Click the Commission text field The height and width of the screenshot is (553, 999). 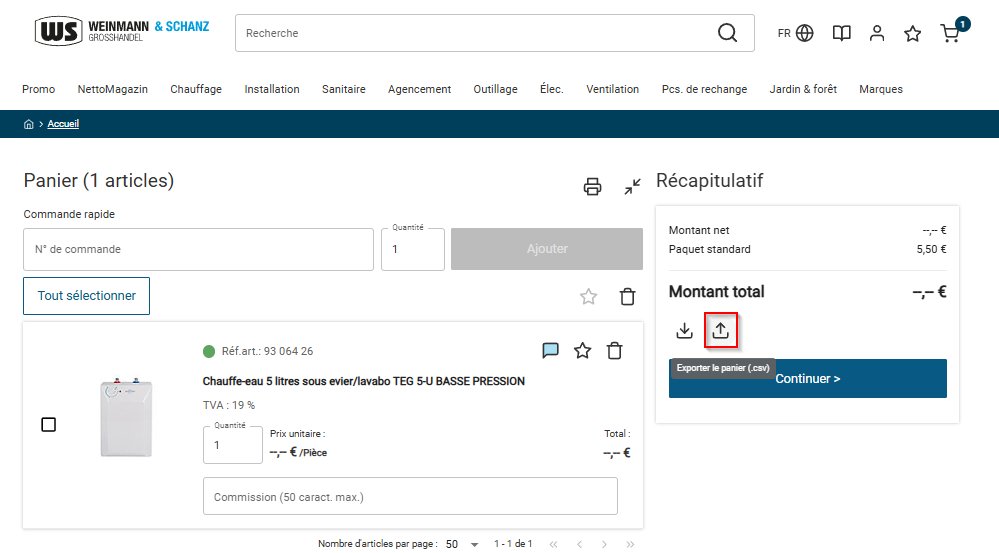point(410,496)
